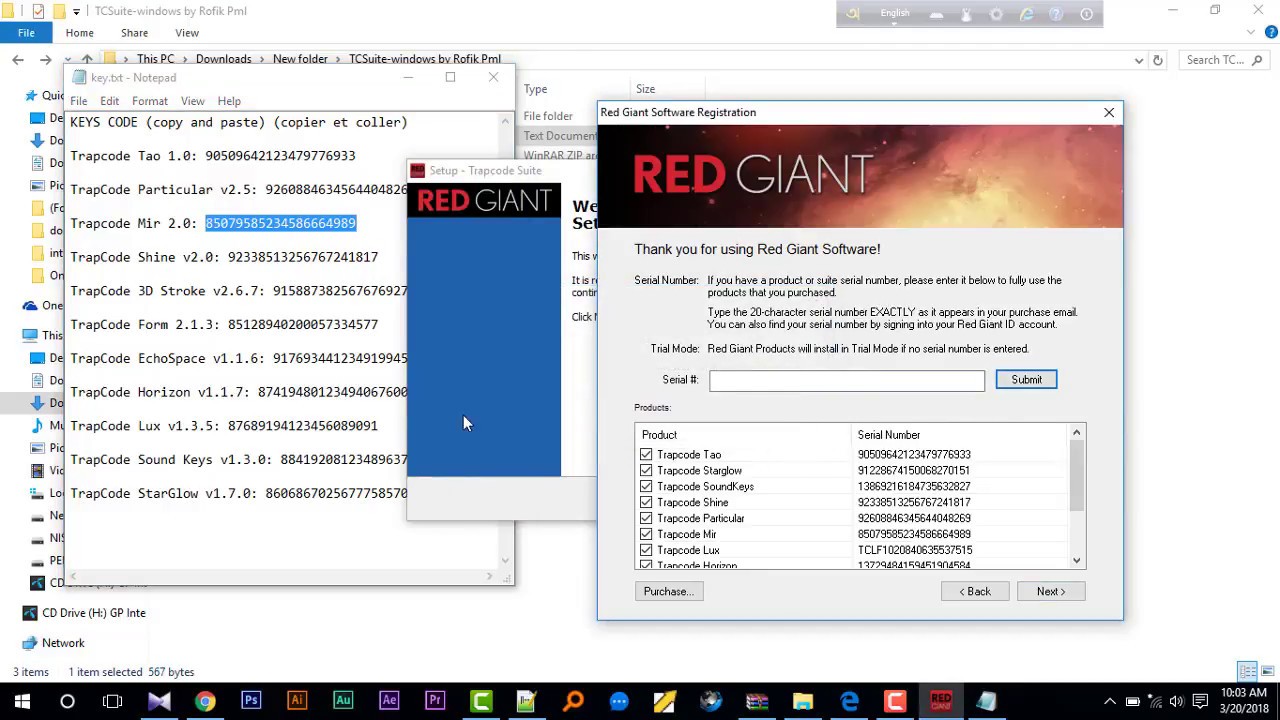Launch Google Chrome from the taskbar
The image size is (1280, 720).
(205, 701)
